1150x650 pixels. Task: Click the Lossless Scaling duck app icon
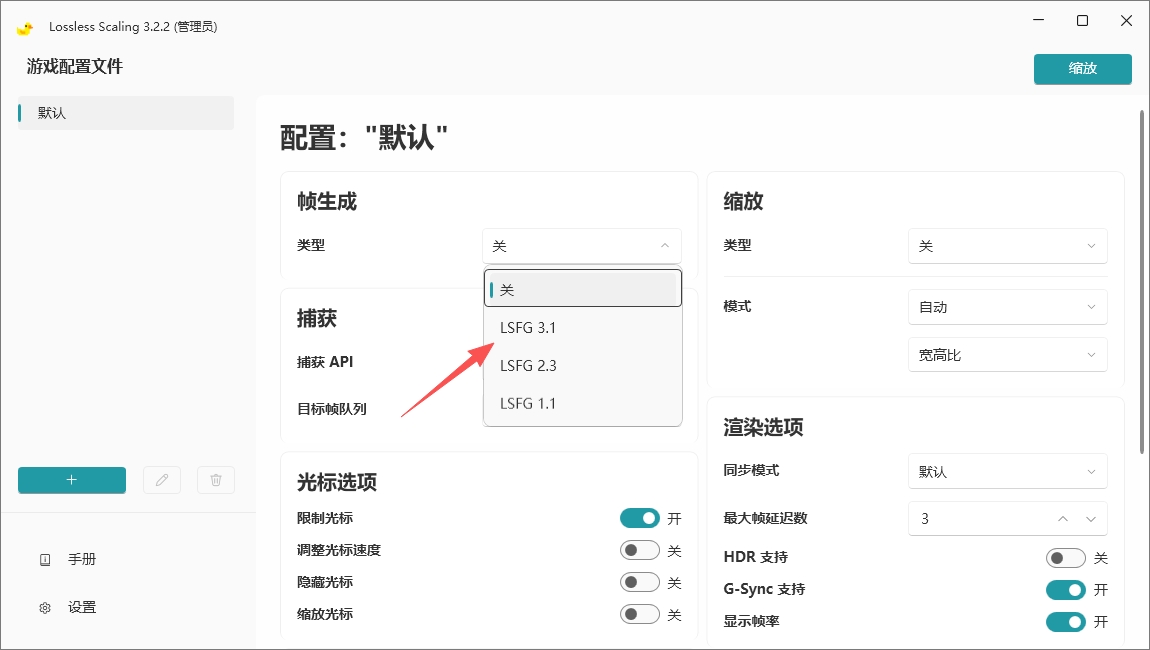[25, 28]
